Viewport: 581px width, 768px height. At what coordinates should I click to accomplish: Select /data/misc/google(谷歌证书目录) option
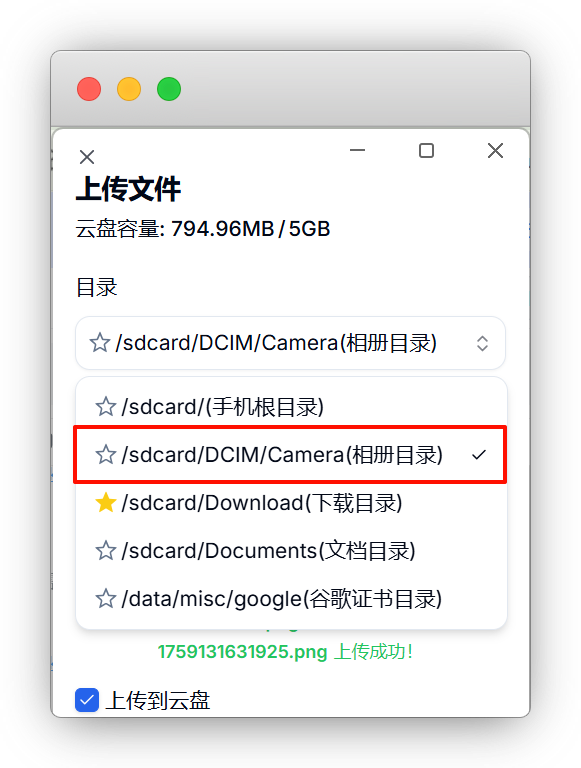pos(290,599)
